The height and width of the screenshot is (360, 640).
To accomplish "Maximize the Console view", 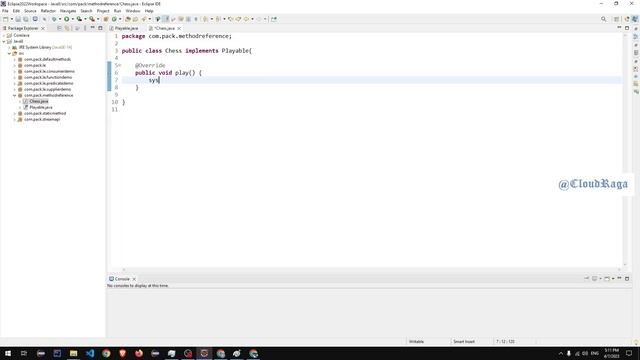I will point(627,278).
